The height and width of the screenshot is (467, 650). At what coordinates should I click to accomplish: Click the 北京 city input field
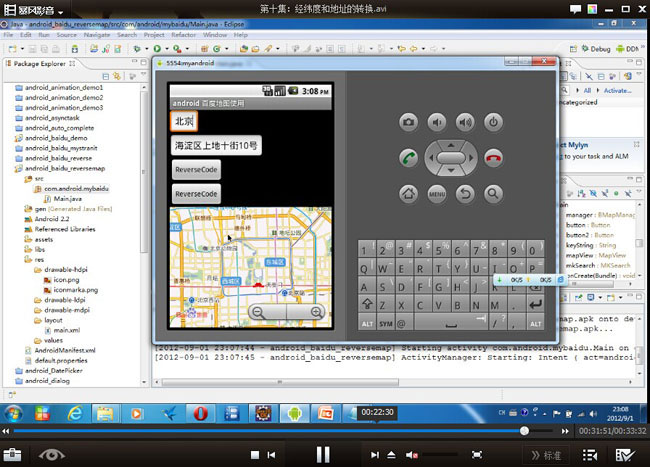point(184,121)
